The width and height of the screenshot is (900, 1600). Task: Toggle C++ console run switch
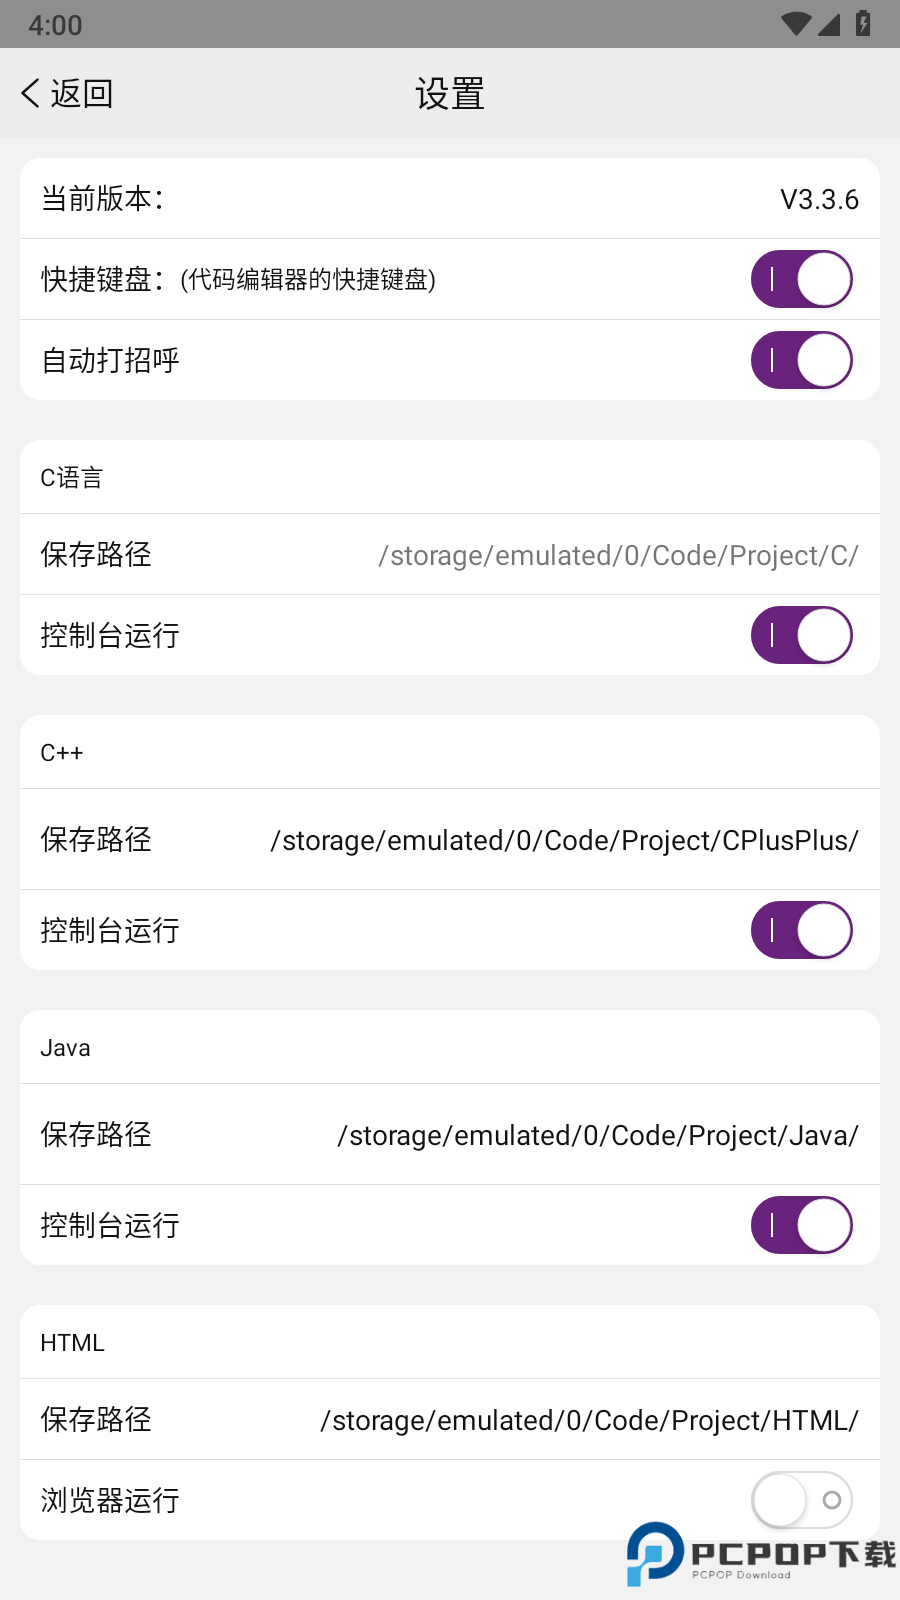click(801, 930)
